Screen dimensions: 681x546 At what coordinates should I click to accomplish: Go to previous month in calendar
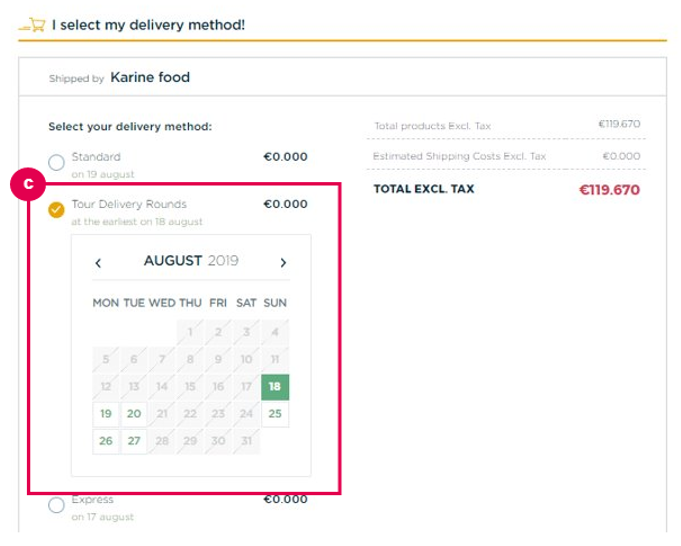[x=98, y=263]
